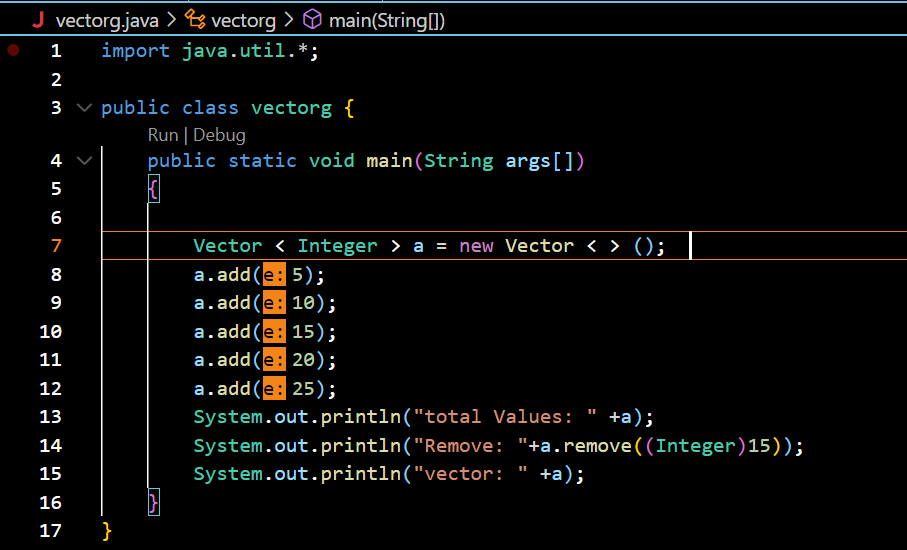Collapse the vectorg class fold chevron
The height and width of the screenshot is (550, 907).
[x=84, y=108]
